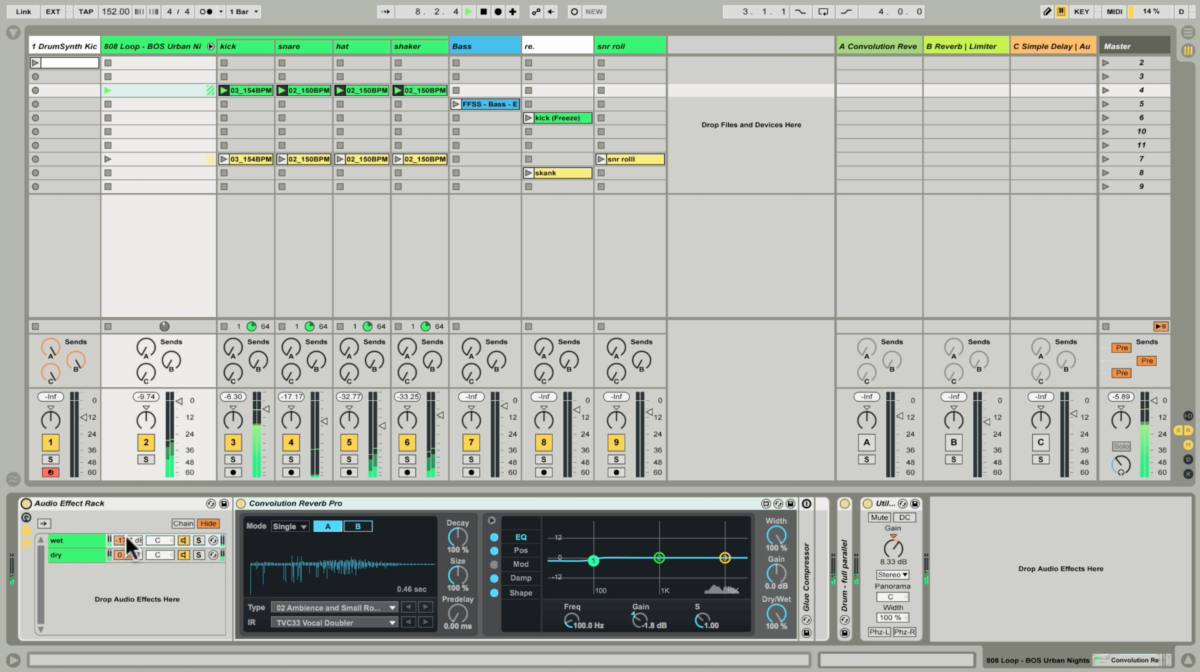Open the quantization 1 Bar dropdown

(x=243, y=12)
